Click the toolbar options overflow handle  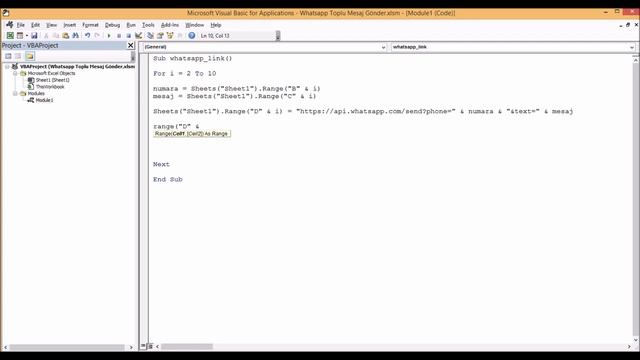pyautogui.click(x=278, y=36)
